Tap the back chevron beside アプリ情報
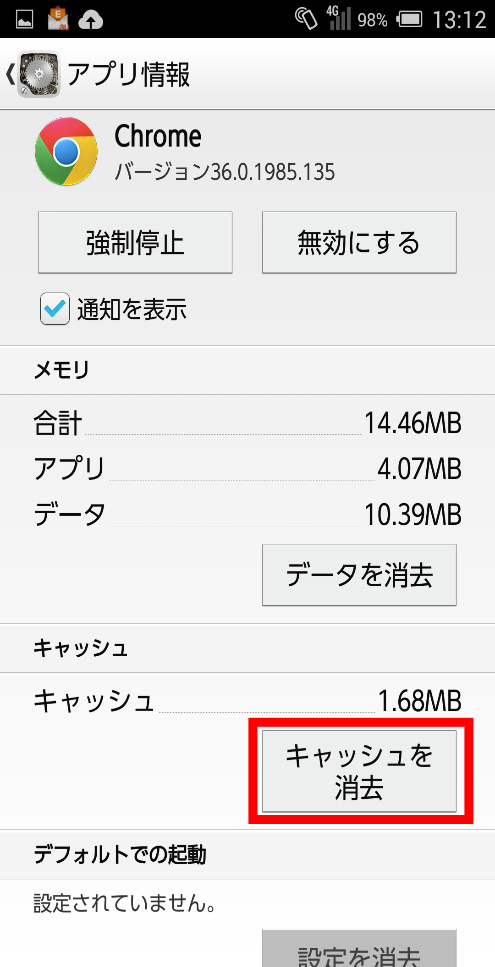495x967 pixels. click(x=9, y=74)
